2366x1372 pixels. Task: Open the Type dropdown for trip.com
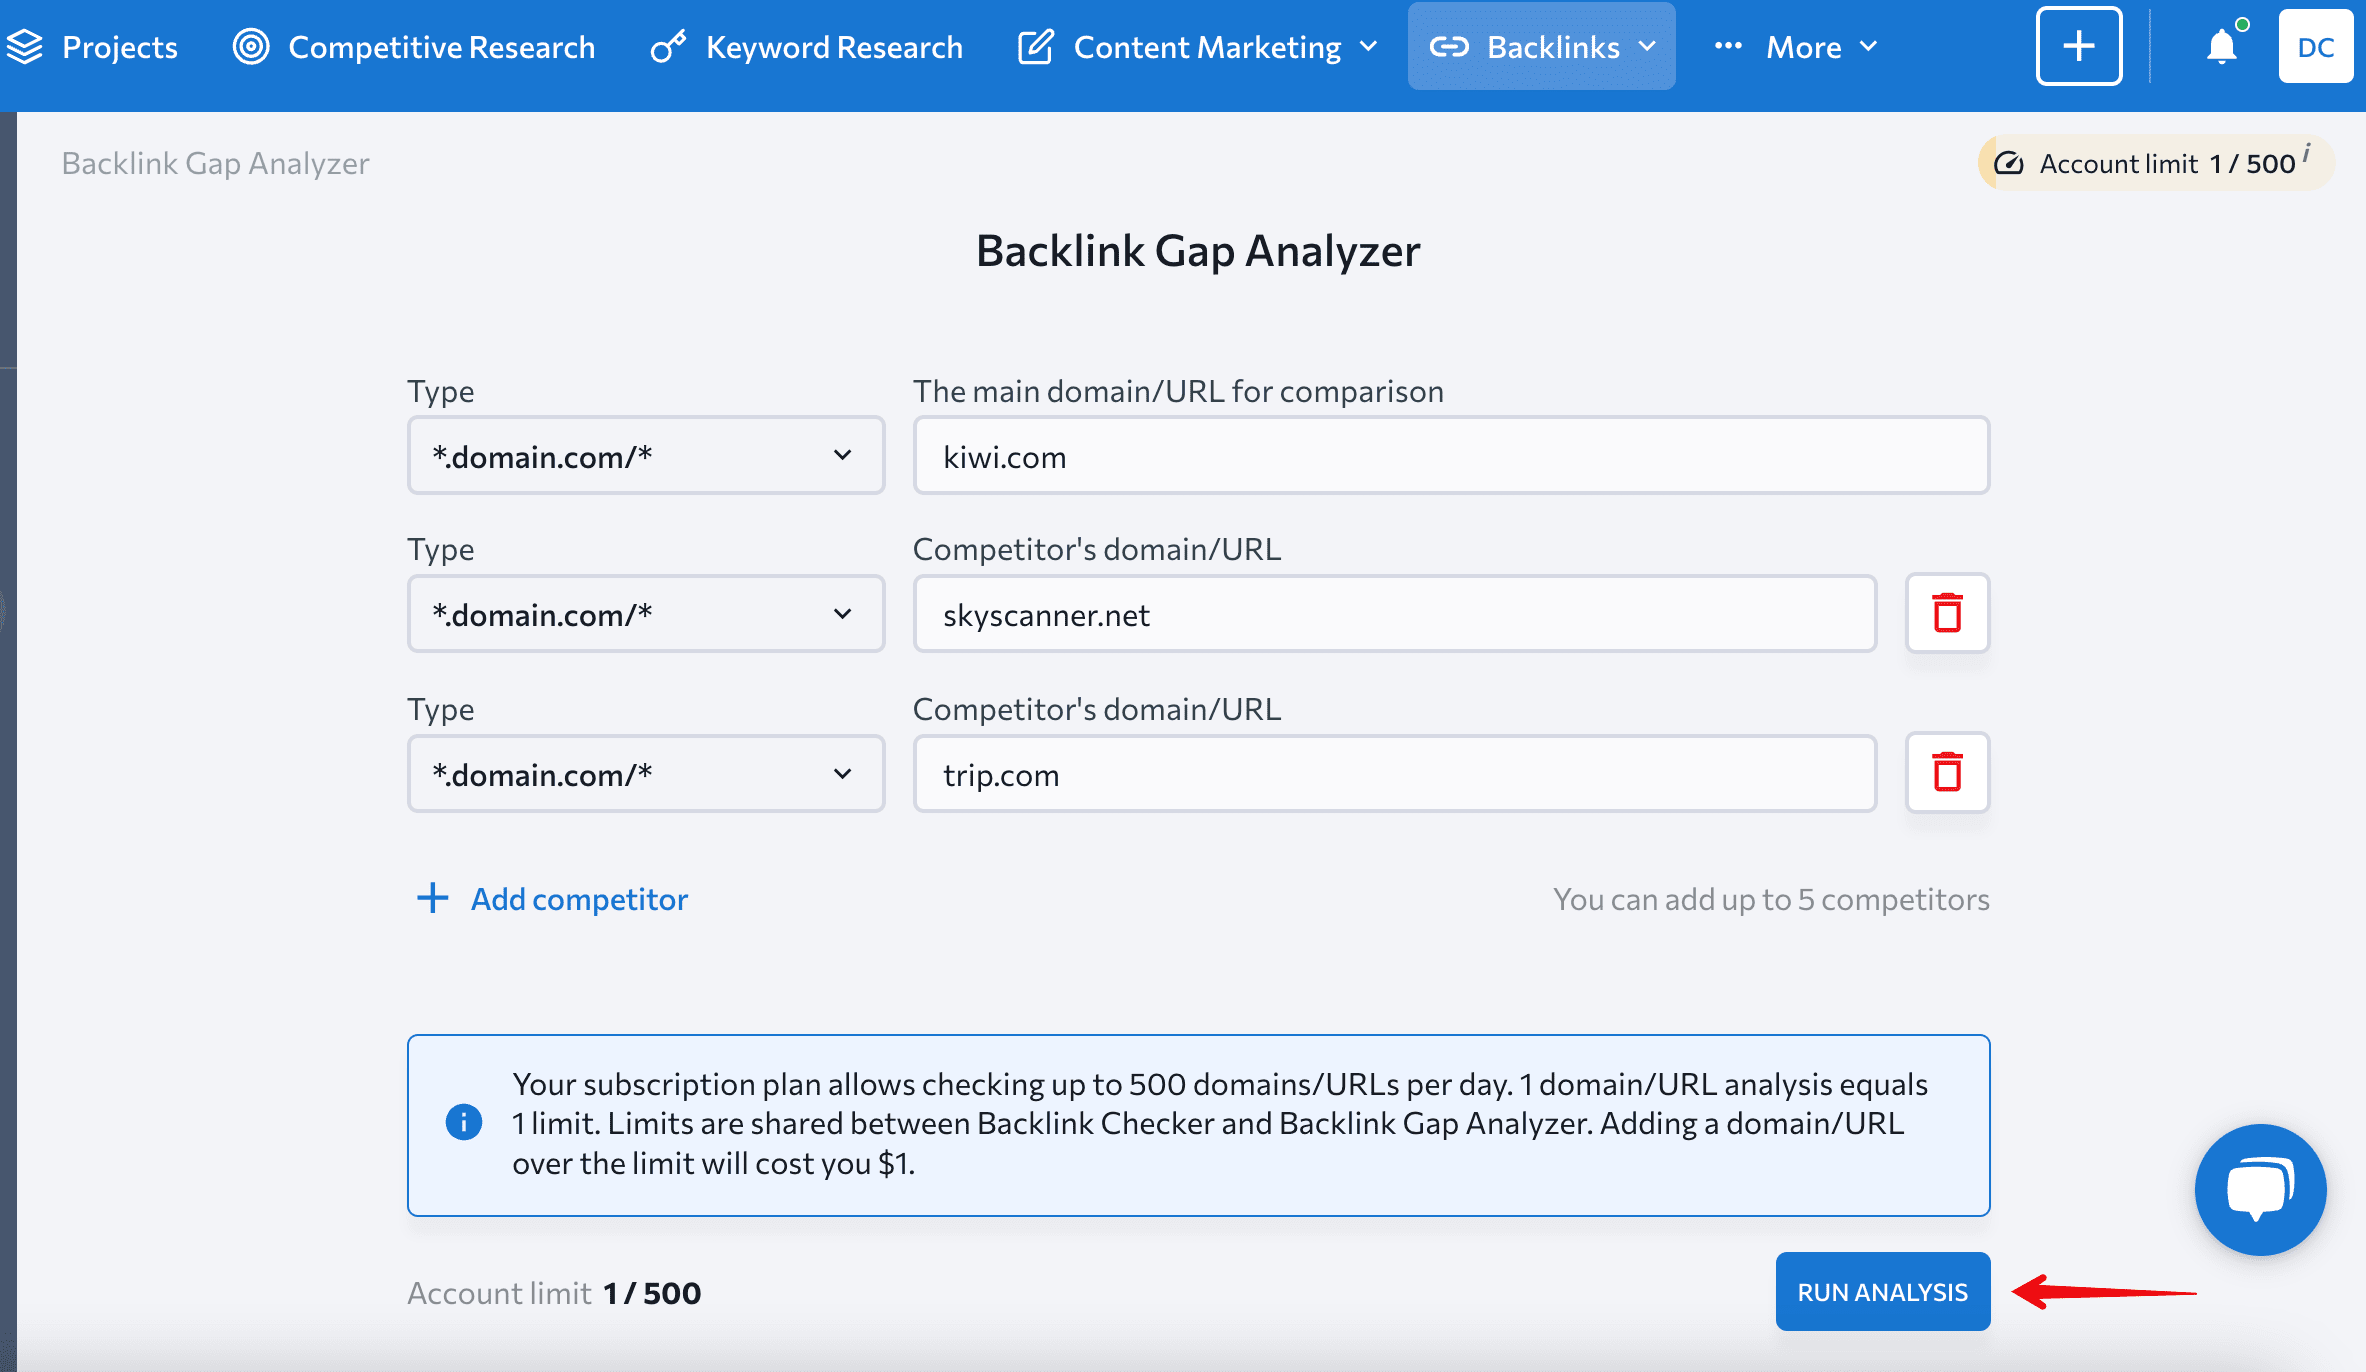pos(646,774)
